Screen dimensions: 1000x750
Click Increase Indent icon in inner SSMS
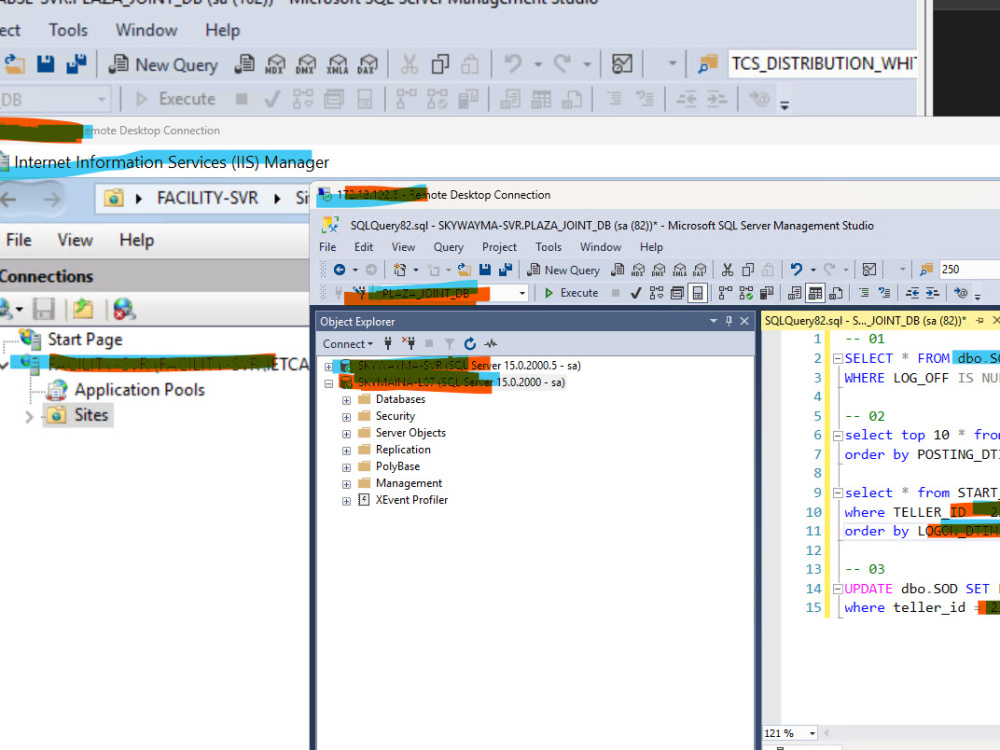(932, 293)
